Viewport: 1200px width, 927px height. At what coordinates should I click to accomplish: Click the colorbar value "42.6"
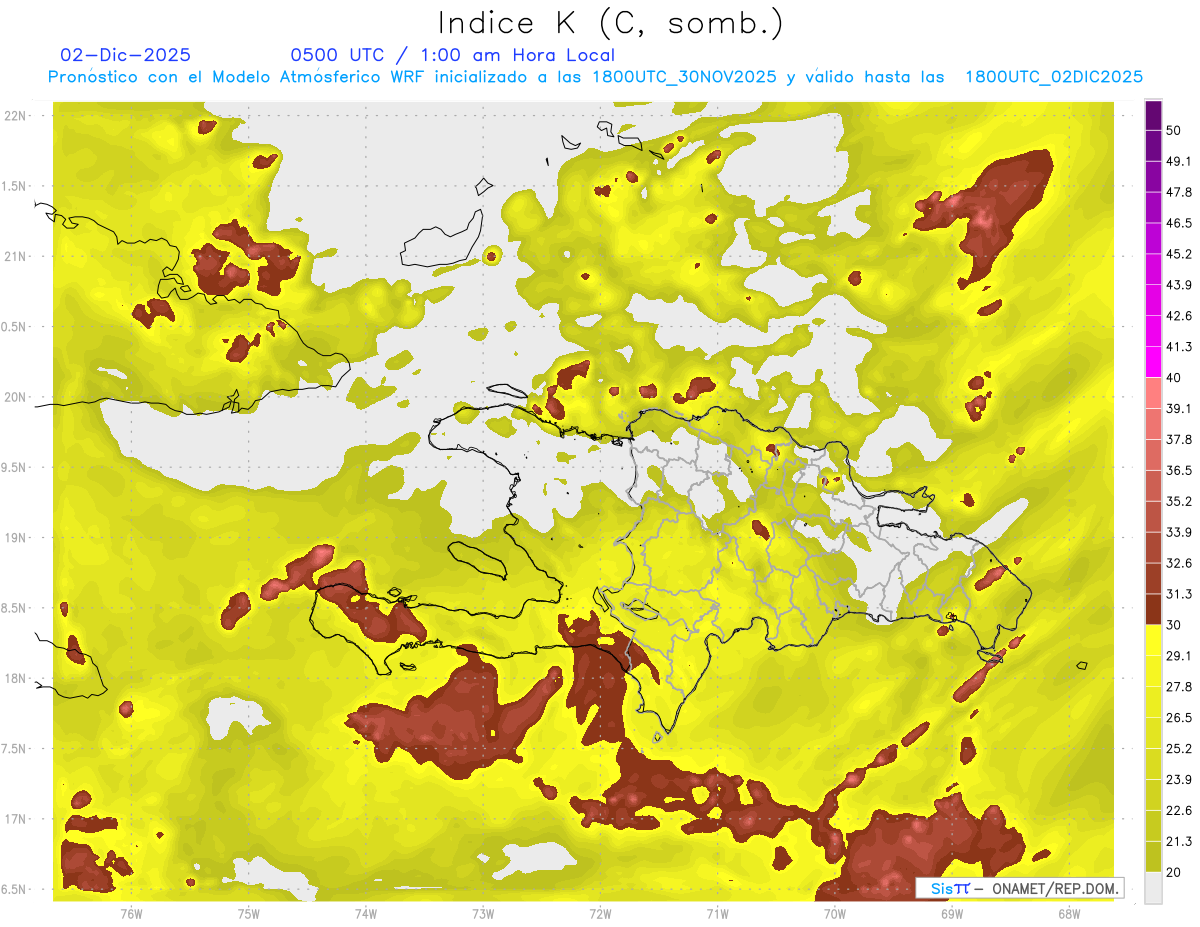1179,316
